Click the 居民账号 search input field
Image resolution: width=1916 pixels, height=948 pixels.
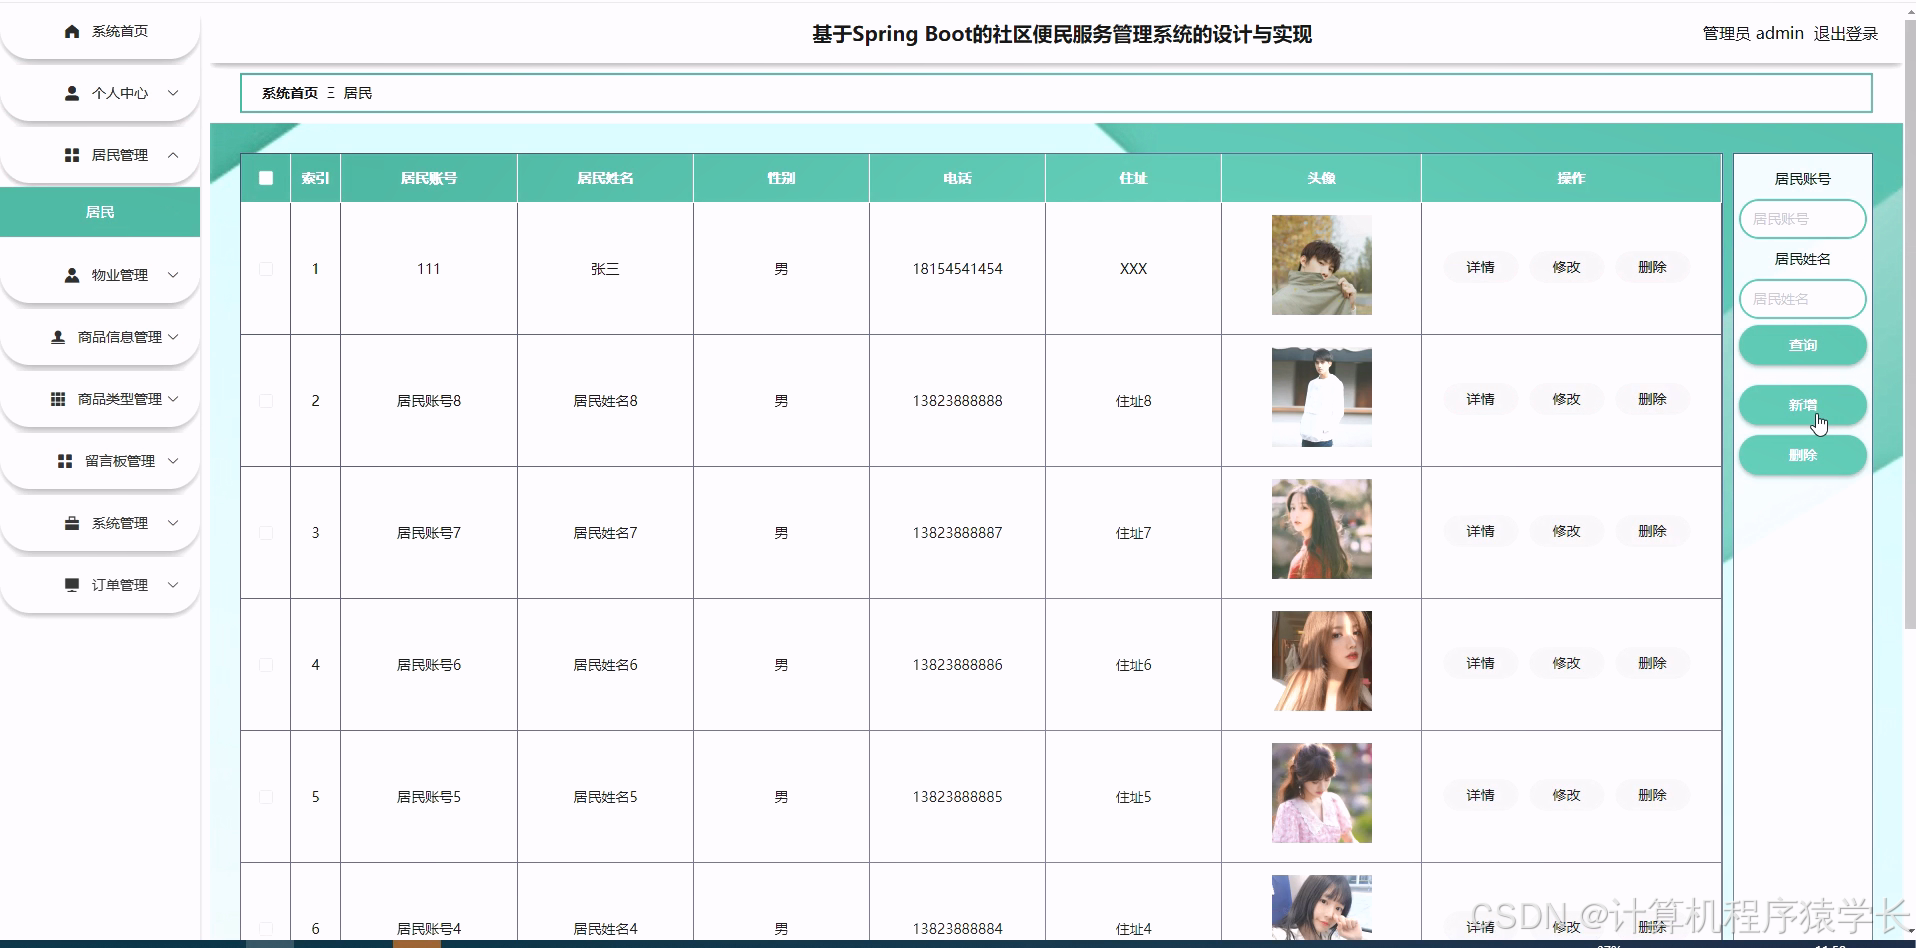coord(1802,219)
